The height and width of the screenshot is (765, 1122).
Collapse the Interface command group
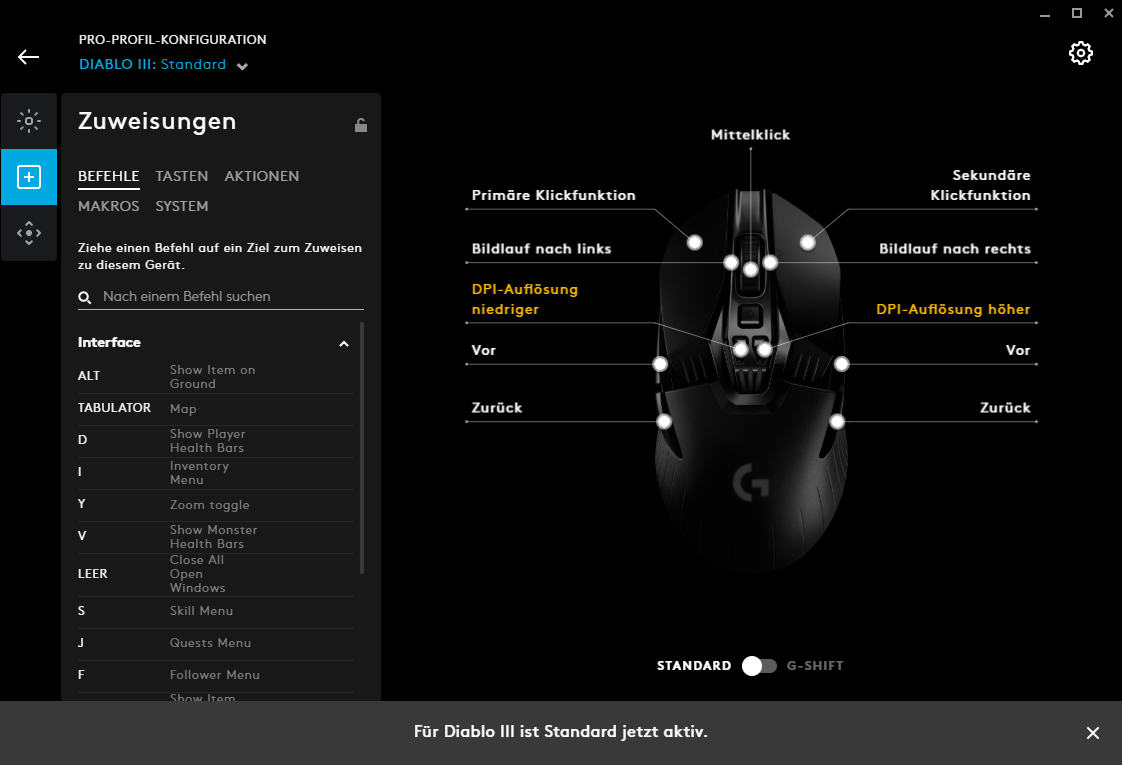pos(343,343)
